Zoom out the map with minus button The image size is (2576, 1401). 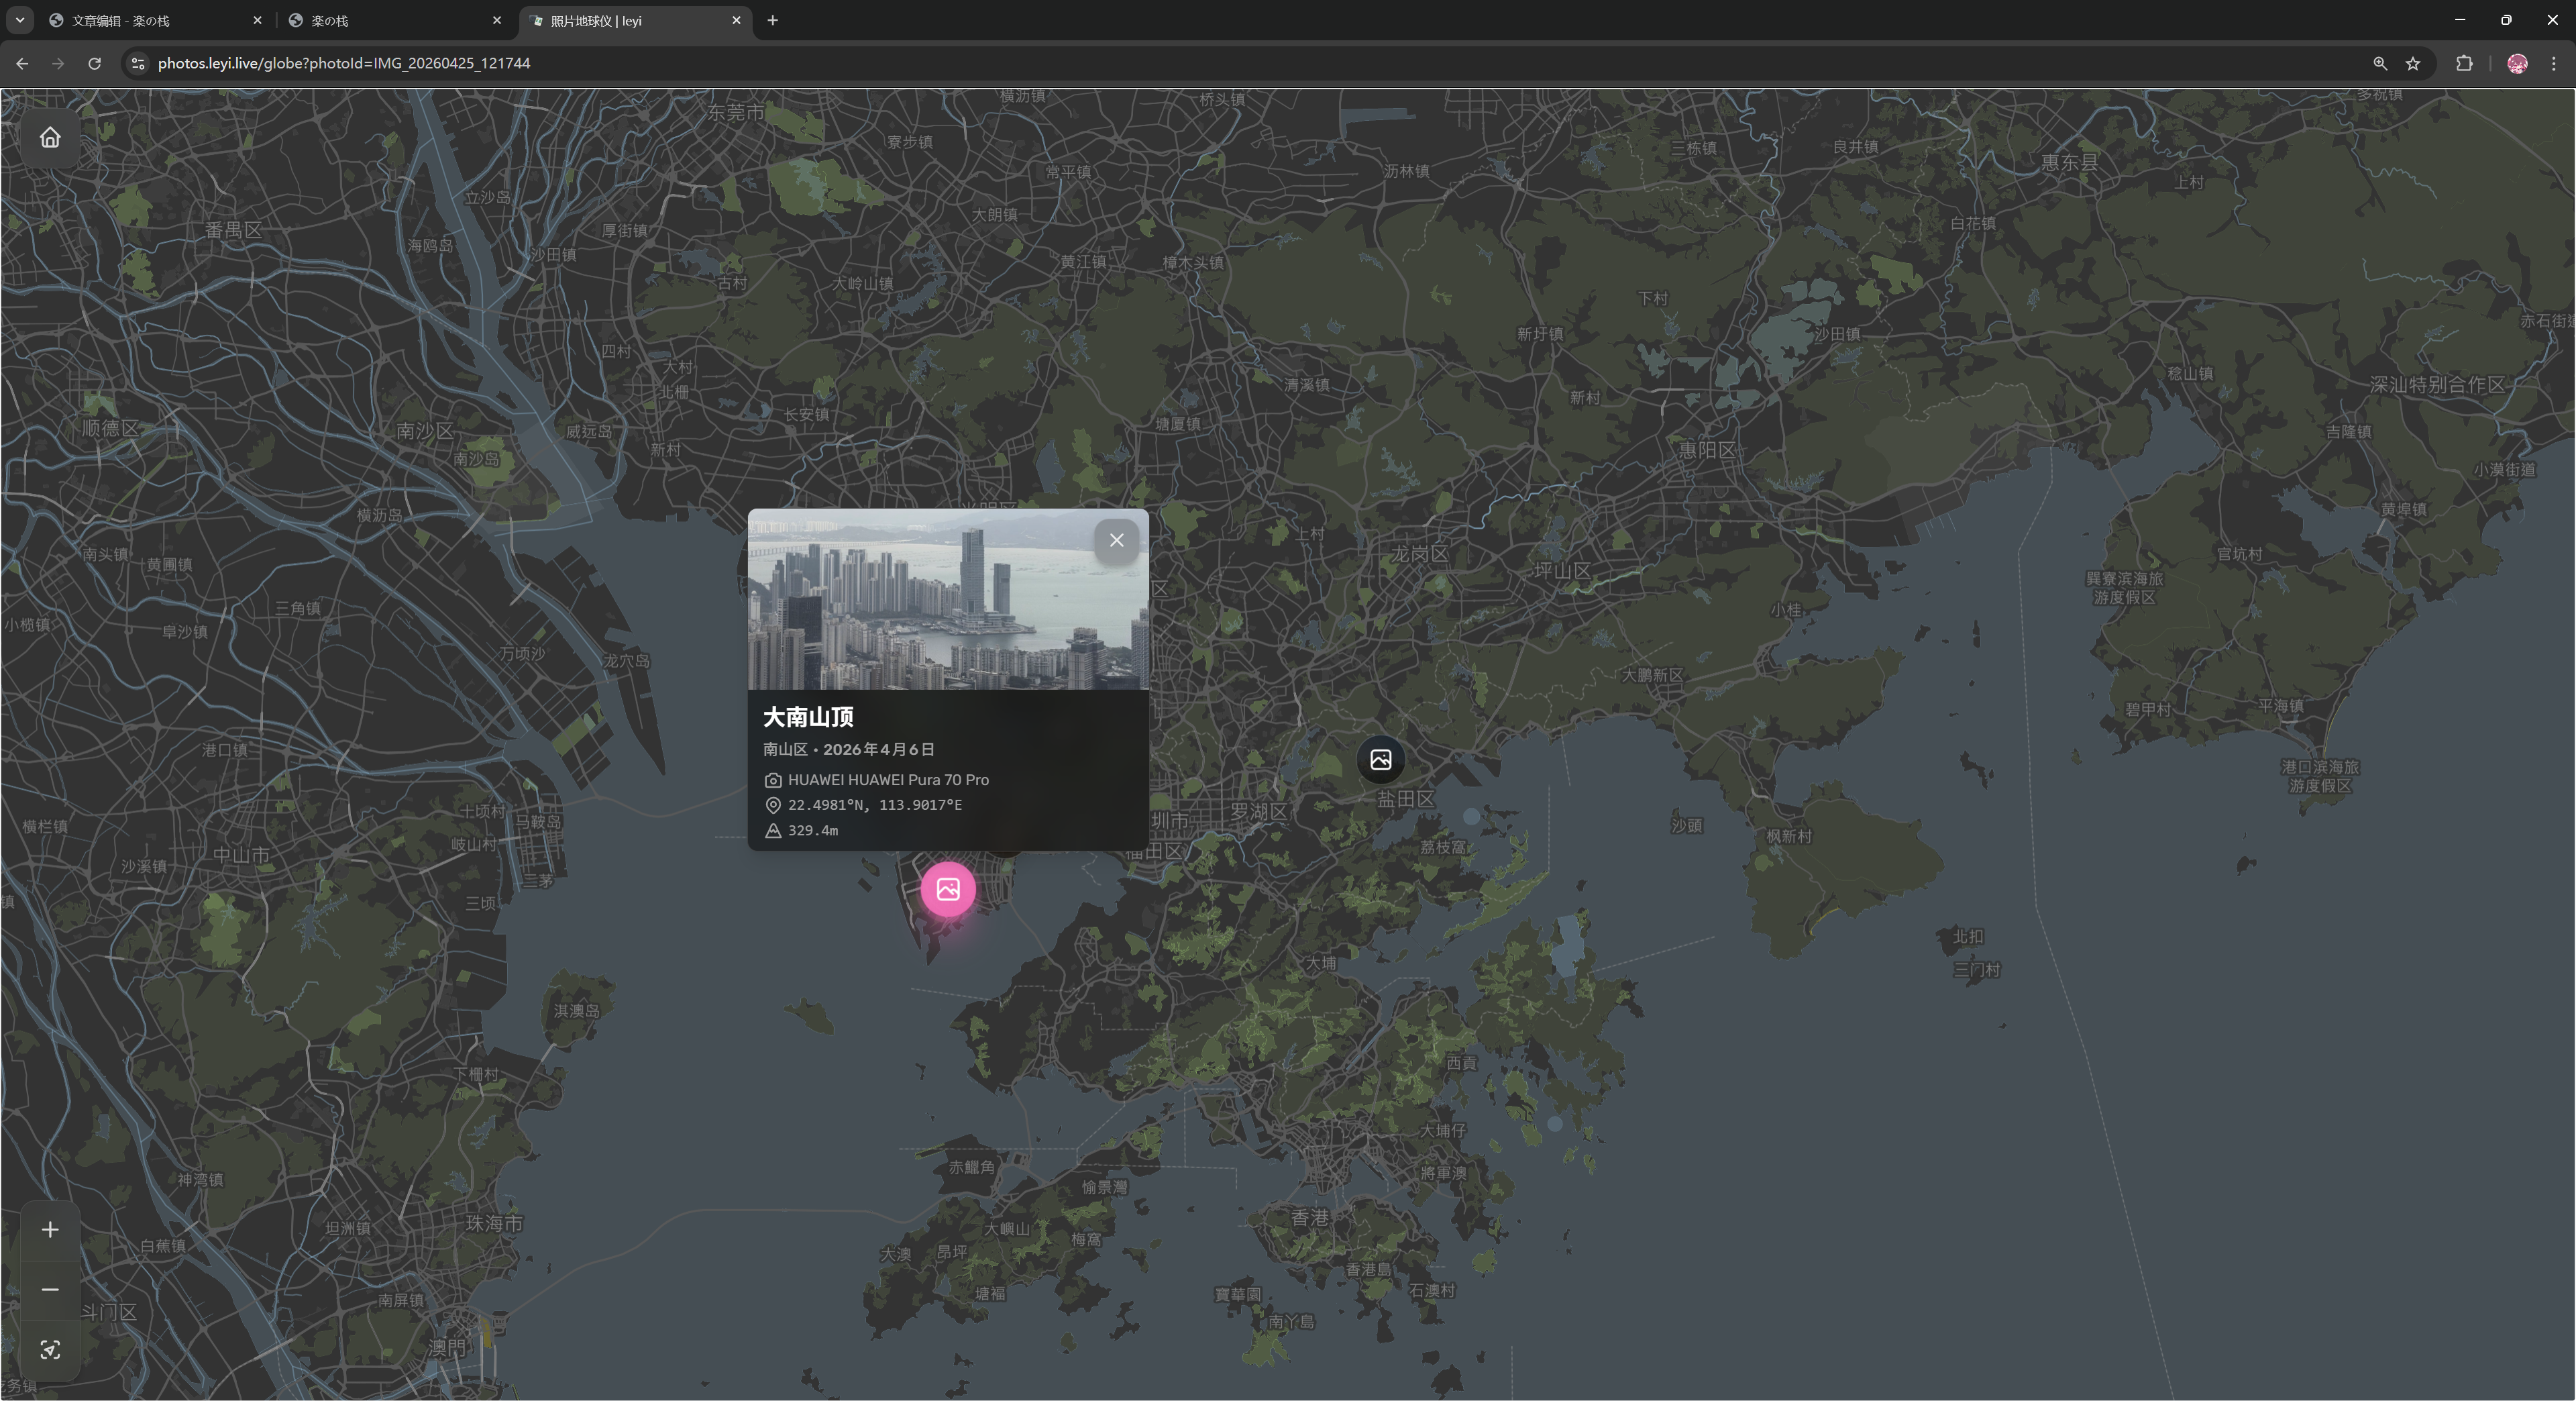50,1289
